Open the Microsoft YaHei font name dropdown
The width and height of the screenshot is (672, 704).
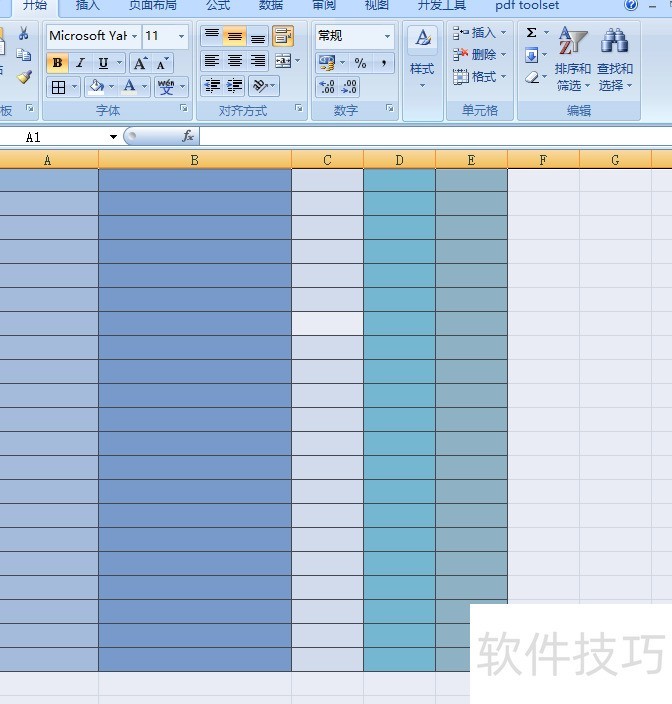(134, 36)
